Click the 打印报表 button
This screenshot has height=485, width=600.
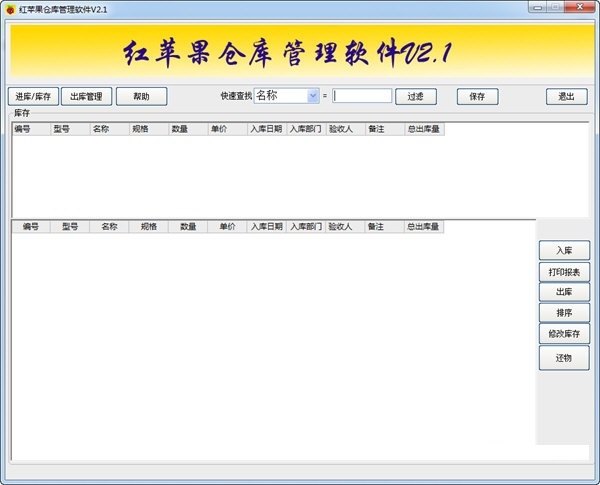pyautogui.click(x=564, y=272)
